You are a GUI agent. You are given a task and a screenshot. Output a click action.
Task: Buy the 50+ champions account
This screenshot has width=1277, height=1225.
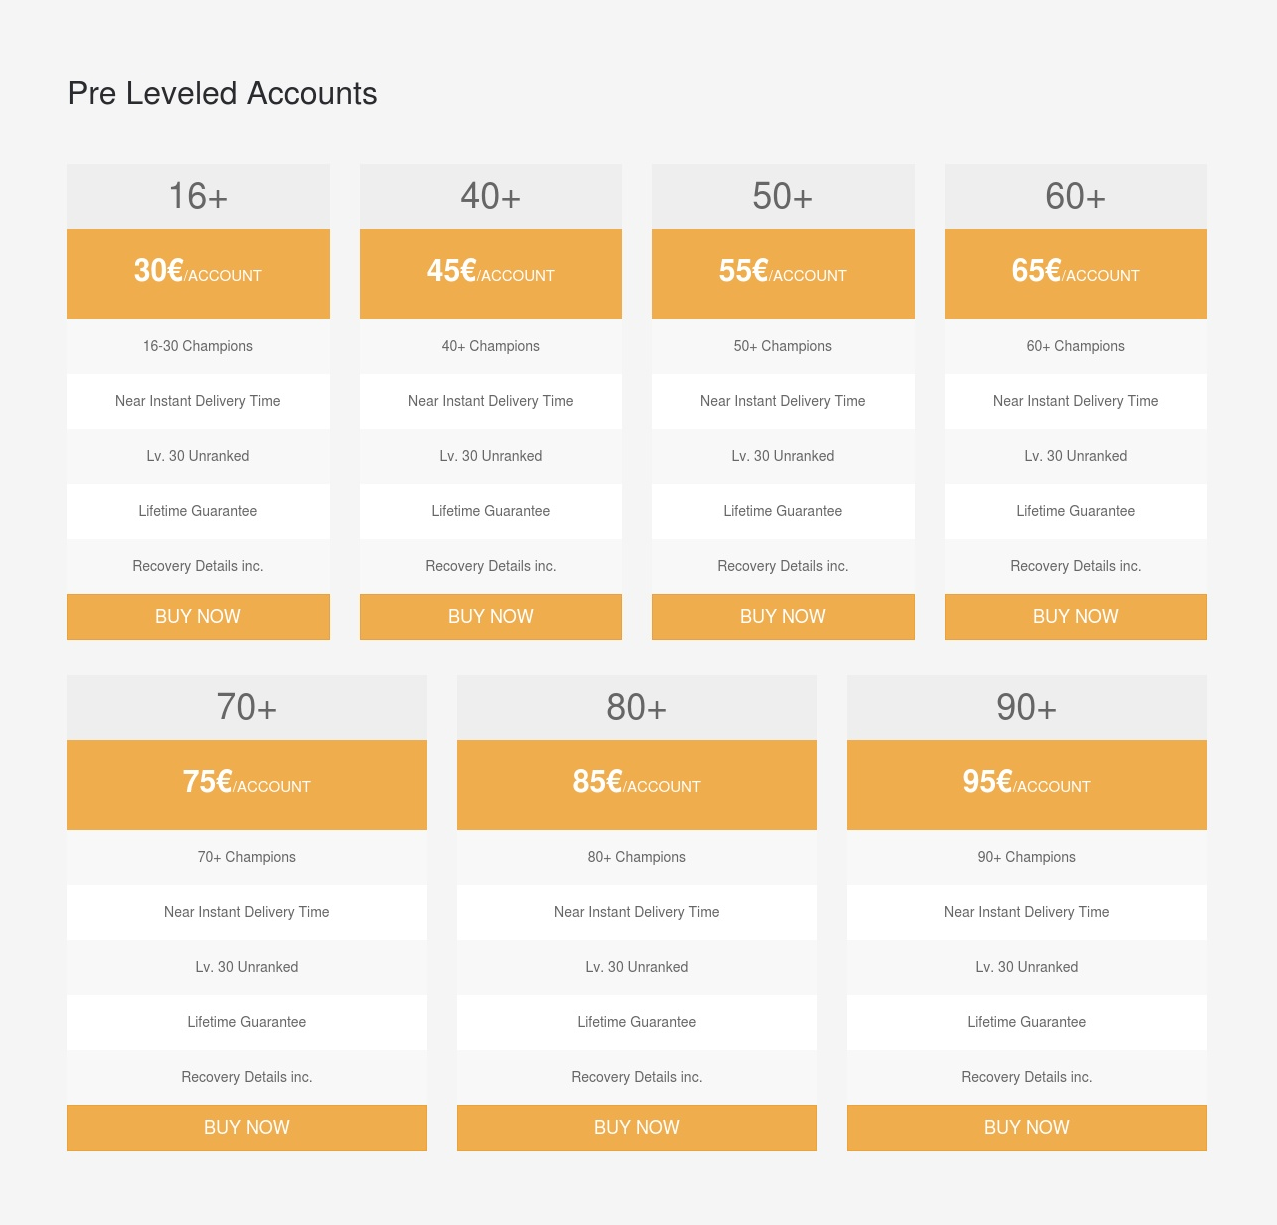coord(783,617)
